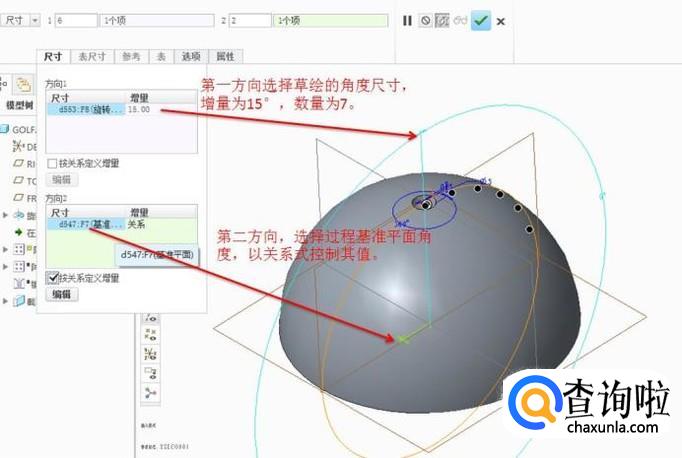The height and width of the screenshot is (458, 682).
Task: Click the bottom icon in the vertical toolbar
Action: click(151, 394)
